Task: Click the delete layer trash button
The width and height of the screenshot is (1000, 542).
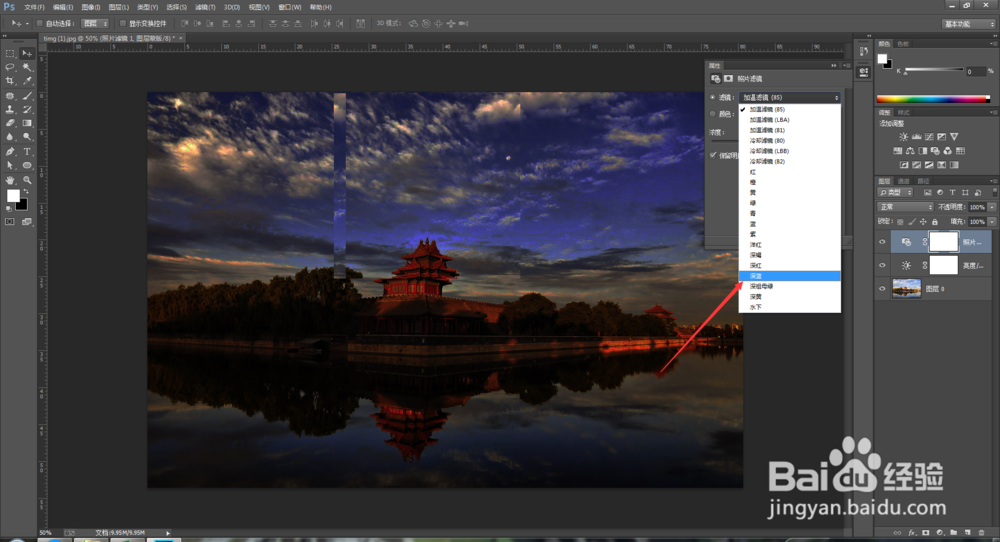Action: [x=982, y=532]
